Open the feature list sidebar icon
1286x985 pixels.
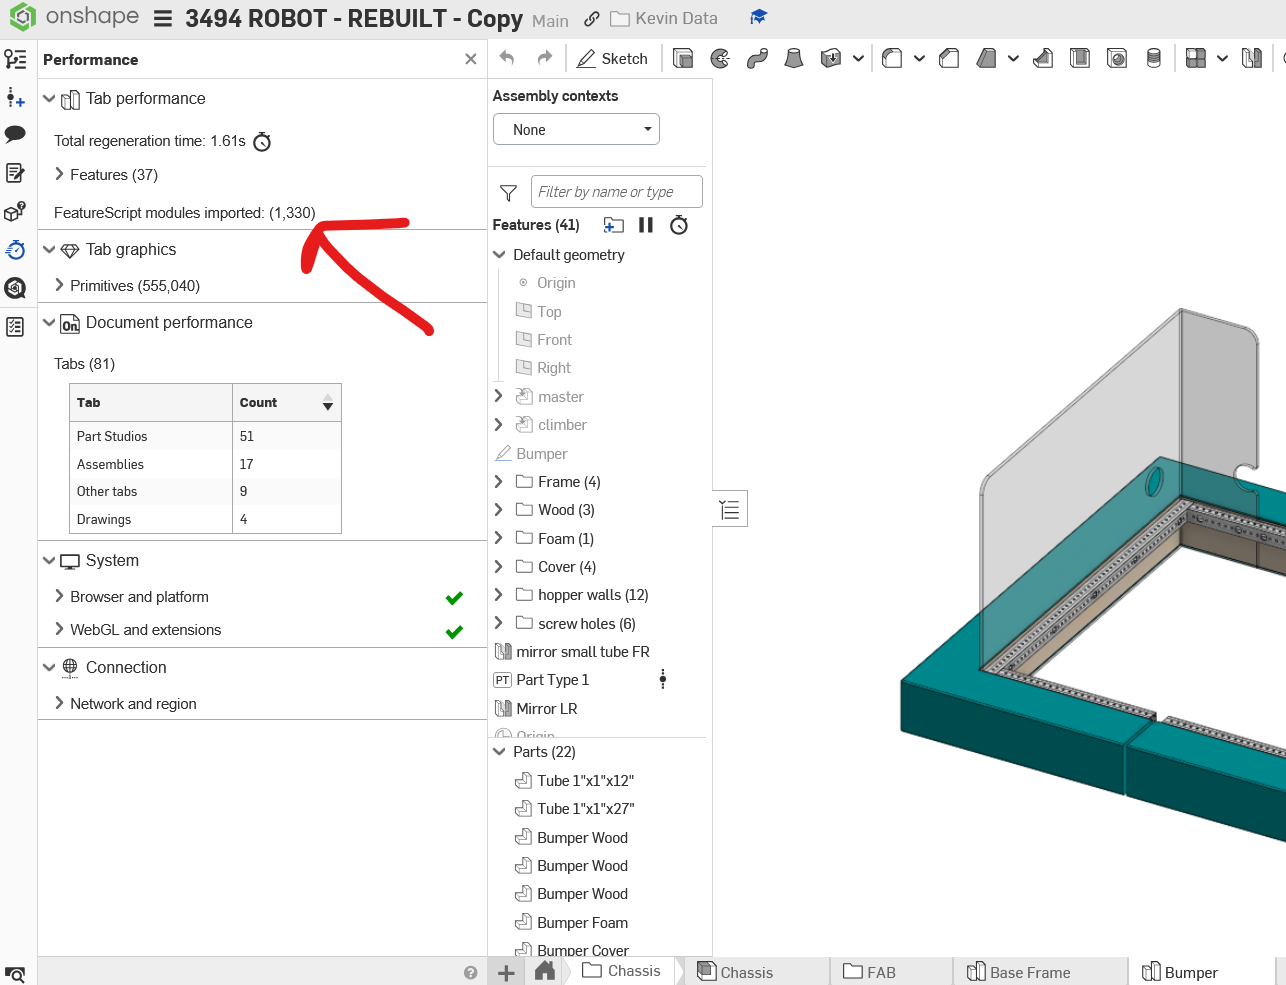coord(15,59)
